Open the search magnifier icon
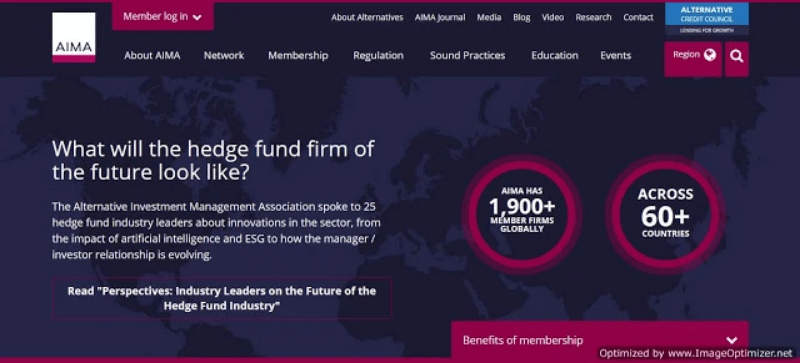The height and width of the screenshot is (363, 800). 736,56
